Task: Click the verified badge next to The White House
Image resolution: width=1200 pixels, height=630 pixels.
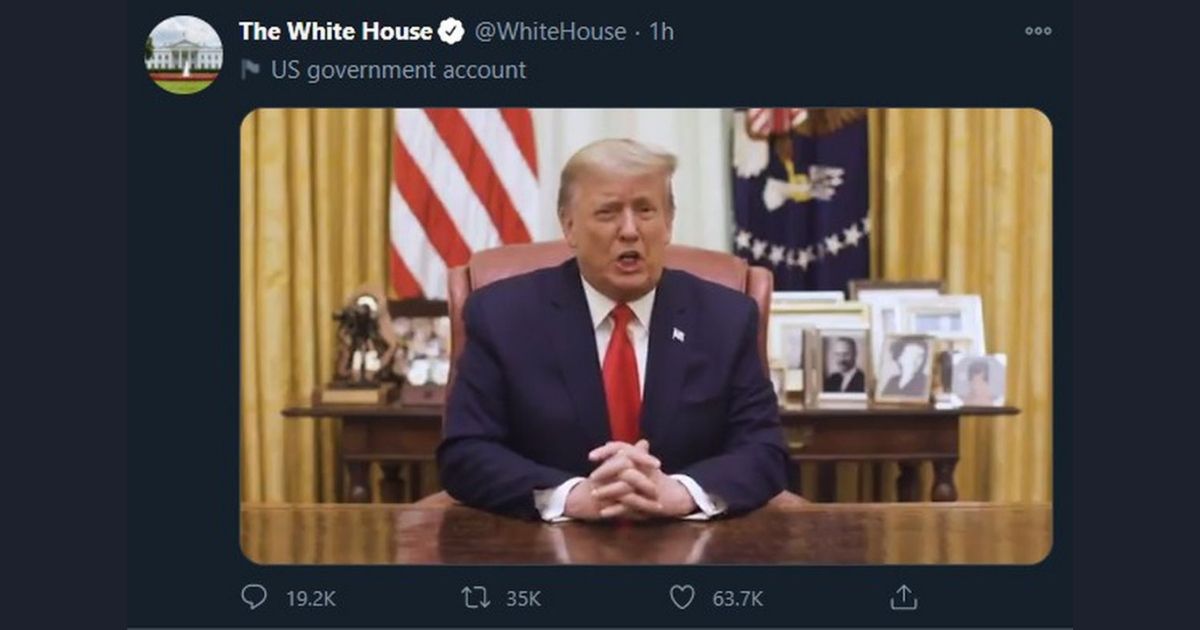Action: click(452, 32)
